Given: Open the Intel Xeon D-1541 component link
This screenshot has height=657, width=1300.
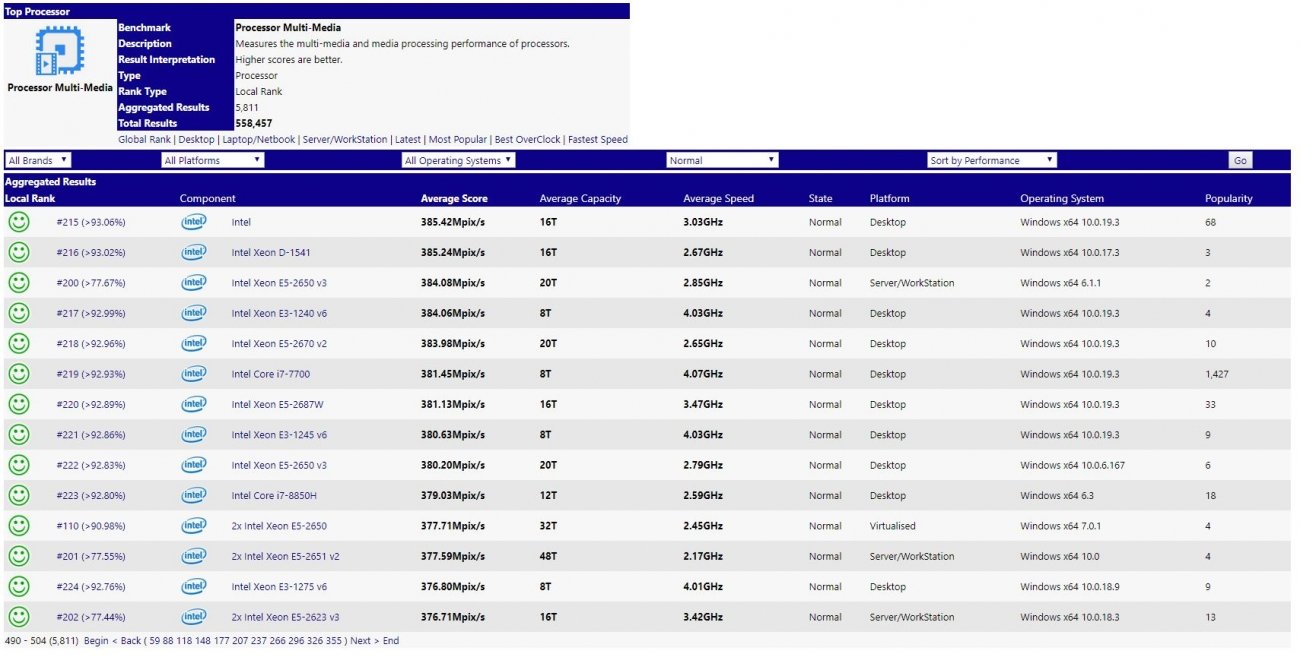Looking at the screenshot, I should [272, 253].
